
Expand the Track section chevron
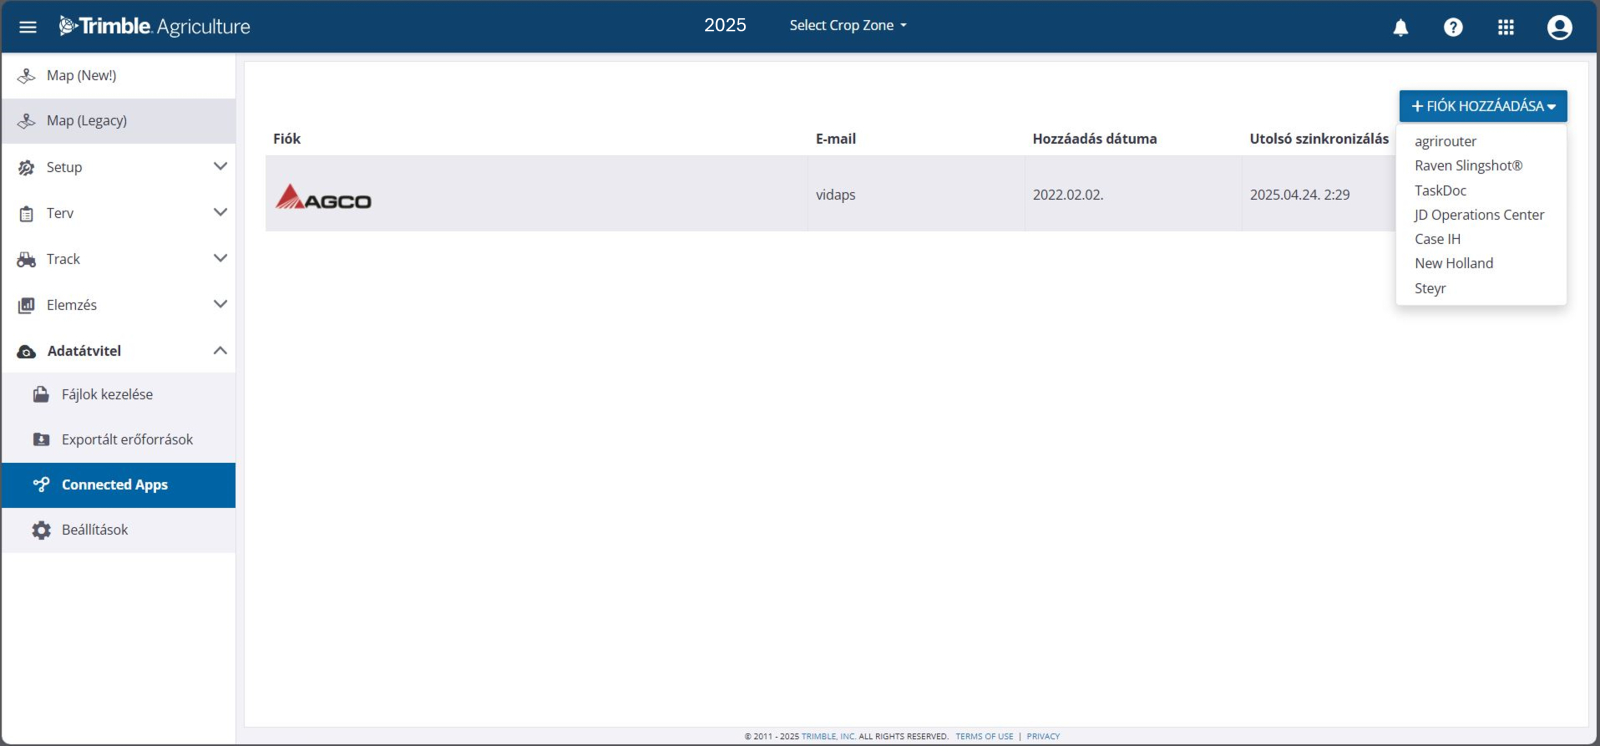pos(220,258)
